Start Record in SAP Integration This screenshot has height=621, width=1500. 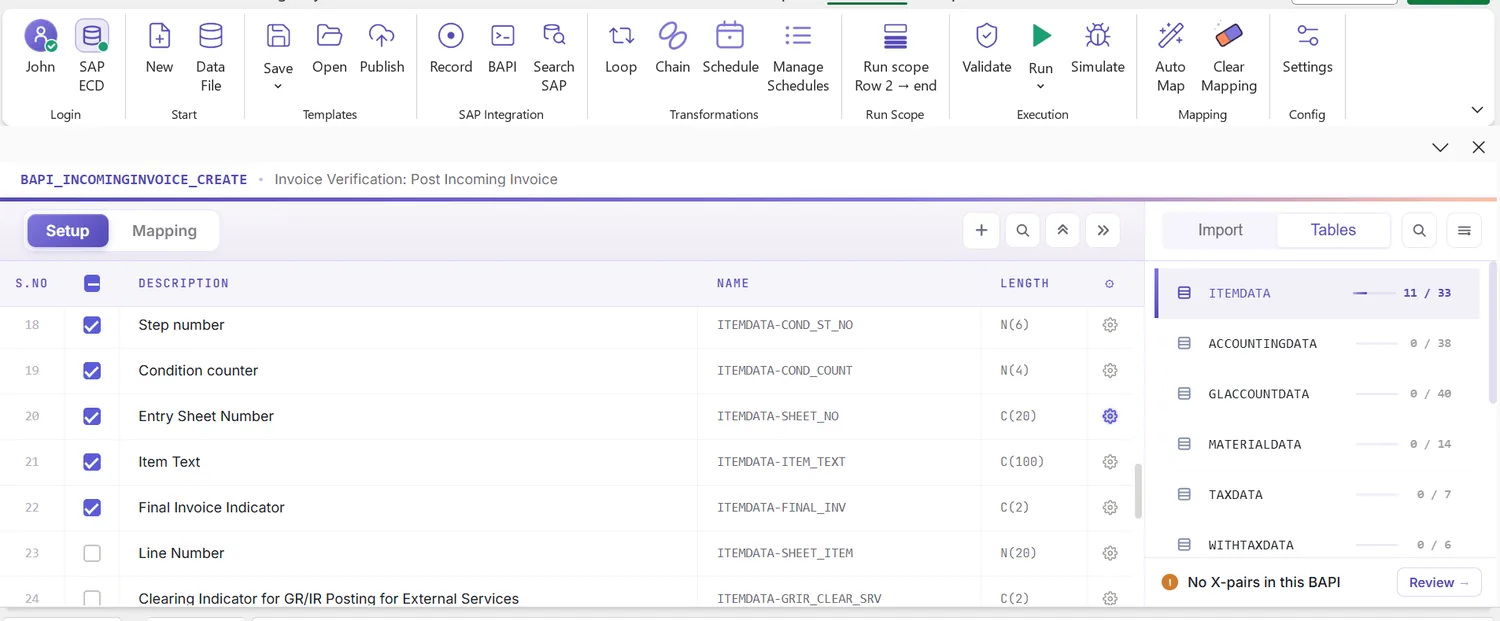pyautogui.click(x=451, y=49)
